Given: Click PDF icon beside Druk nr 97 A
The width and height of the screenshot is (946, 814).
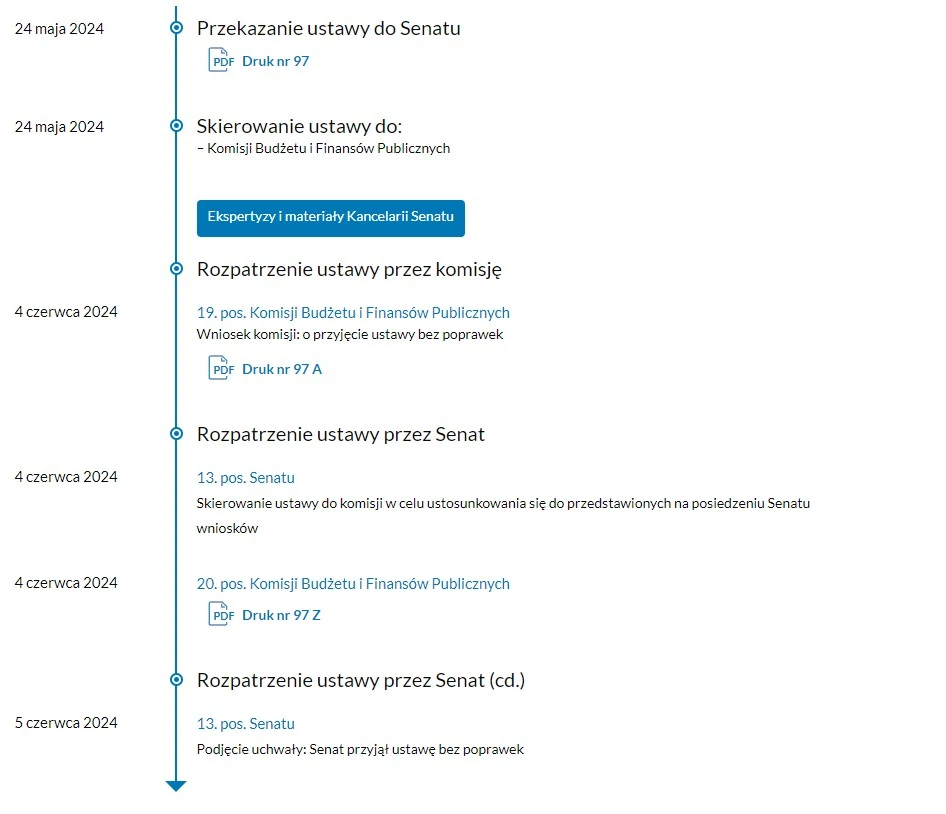Looking at the screenshot, I should (x=219, y=368).
